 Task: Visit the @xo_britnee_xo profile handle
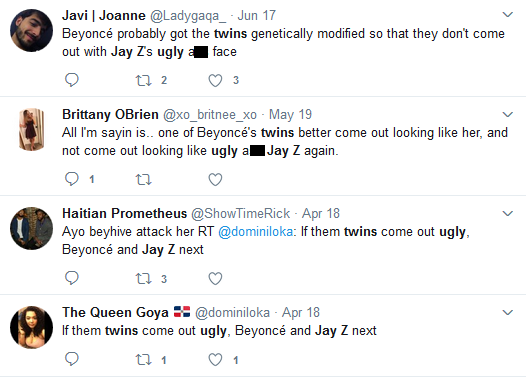click(x=210, y=115)
